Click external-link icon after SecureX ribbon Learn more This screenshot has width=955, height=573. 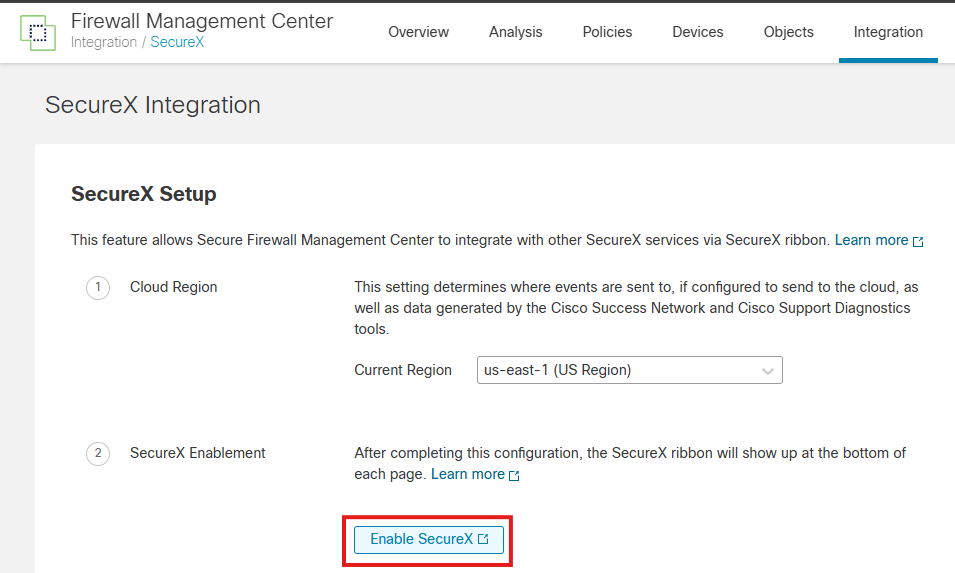coord(918,241)
